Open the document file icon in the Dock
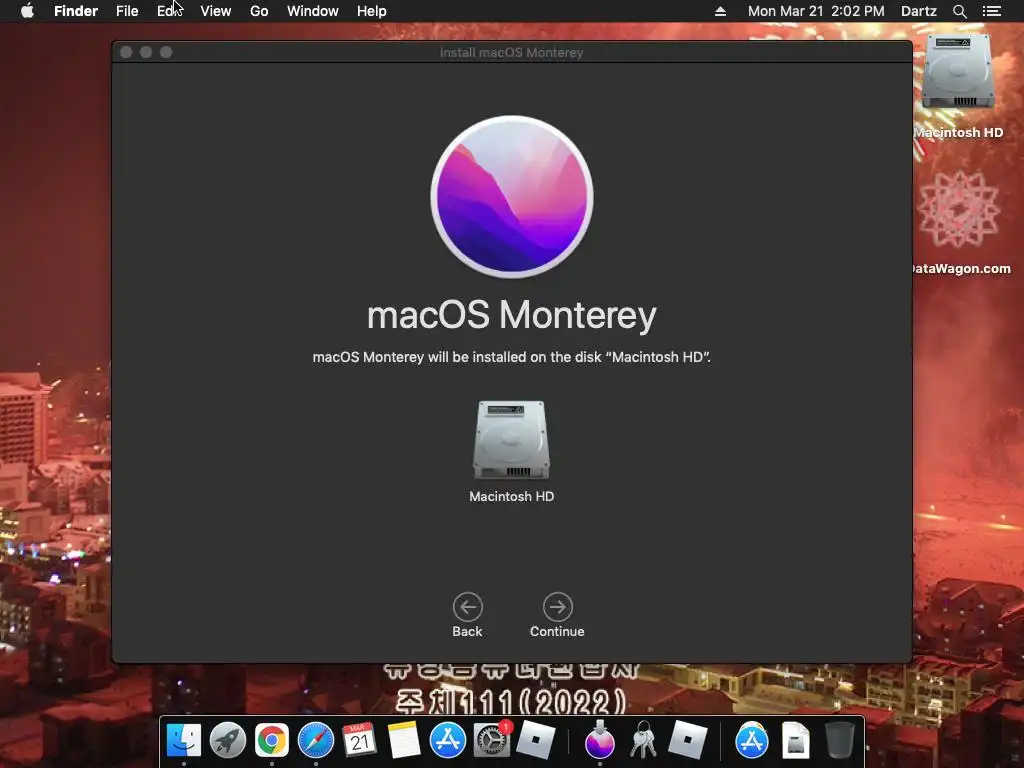Screen dimensions: 1024x768 [795, 740]
